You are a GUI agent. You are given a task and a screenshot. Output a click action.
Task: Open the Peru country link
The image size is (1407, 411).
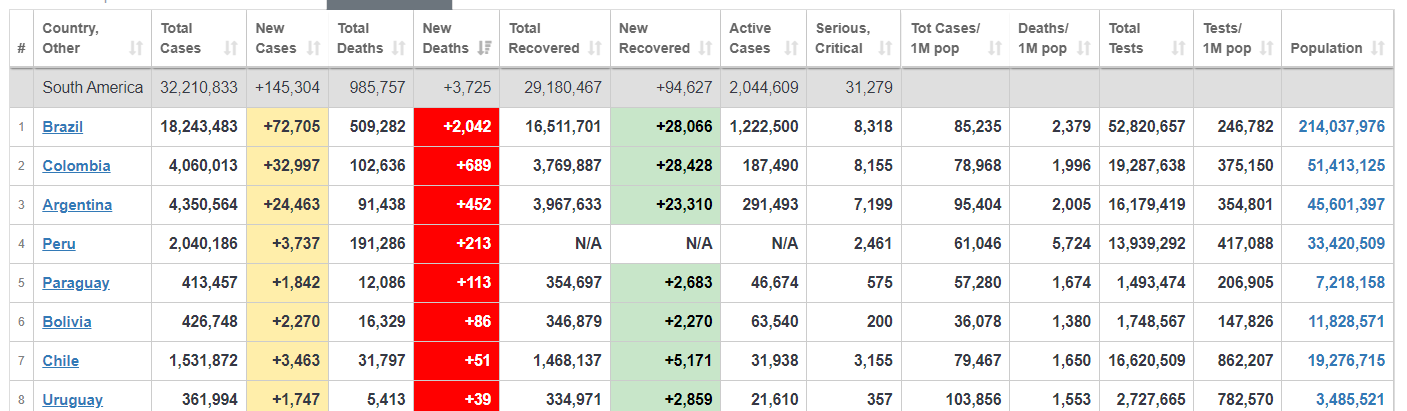(x=59, y=244)
